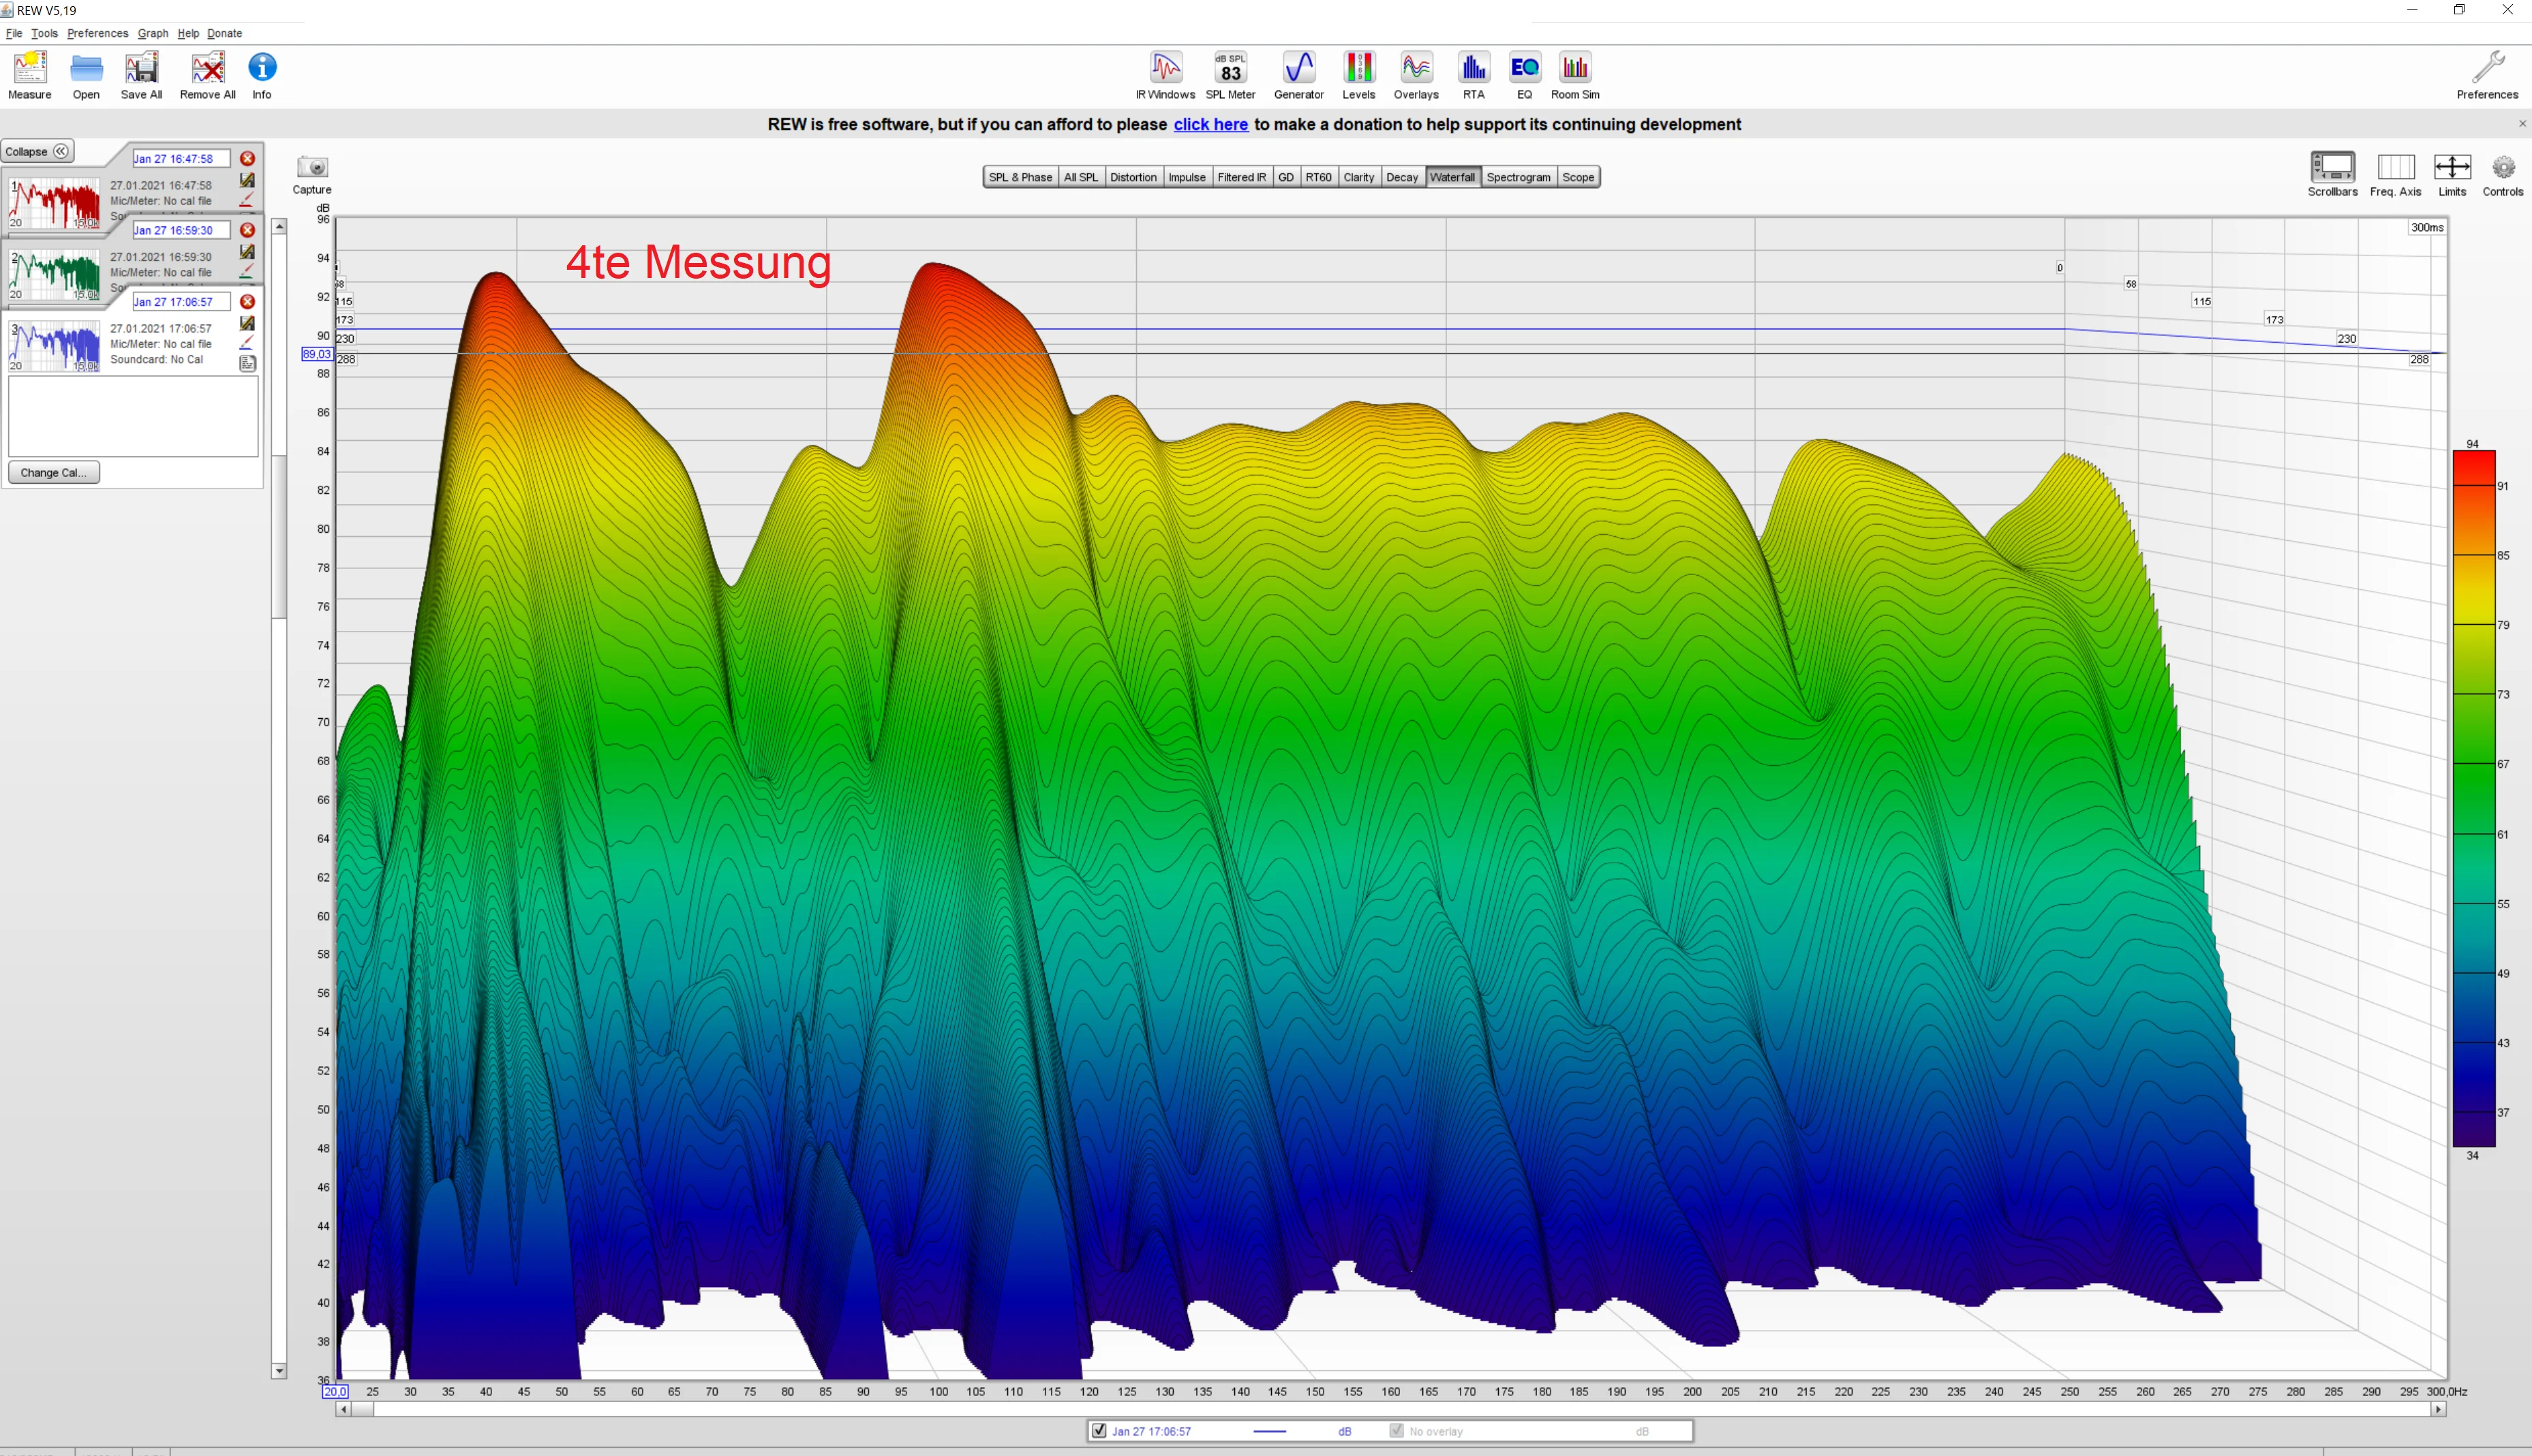The image size is (2532, 1456).
Task: Start a new sweep with Measure icon
Action: (30, 76)
